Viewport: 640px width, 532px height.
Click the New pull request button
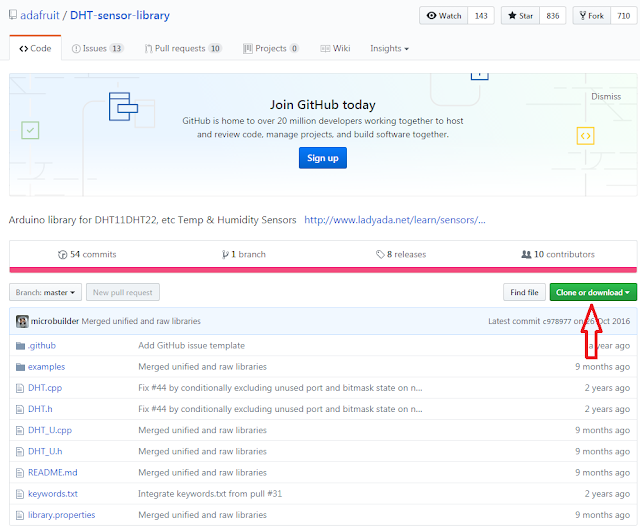point(122,292)
